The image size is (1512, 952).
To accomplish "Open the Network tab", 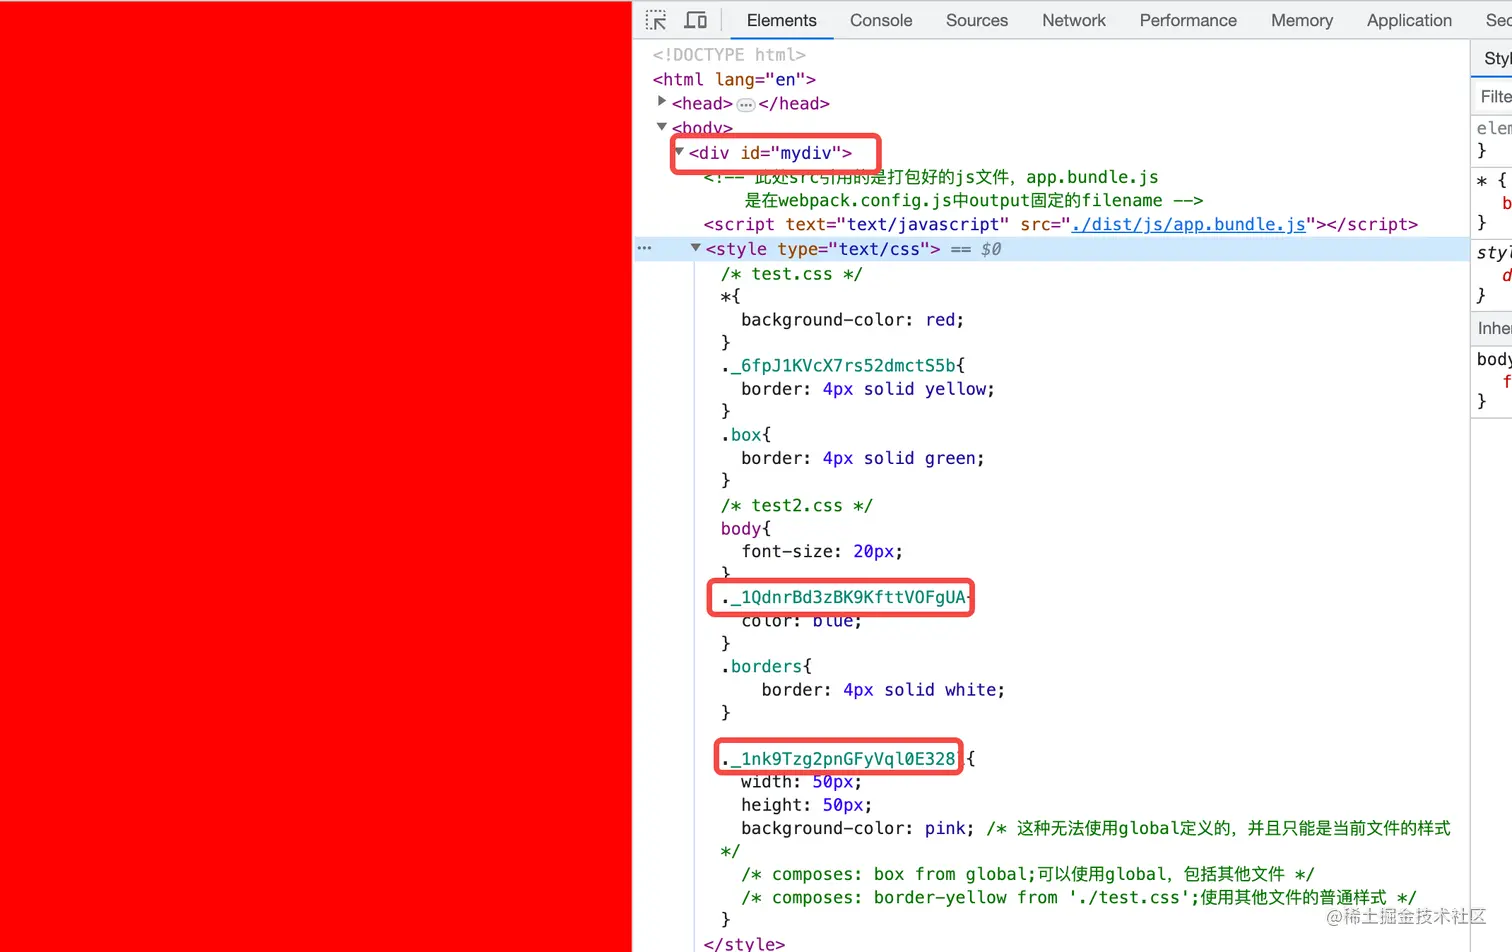I will (x=1074, y=20).
